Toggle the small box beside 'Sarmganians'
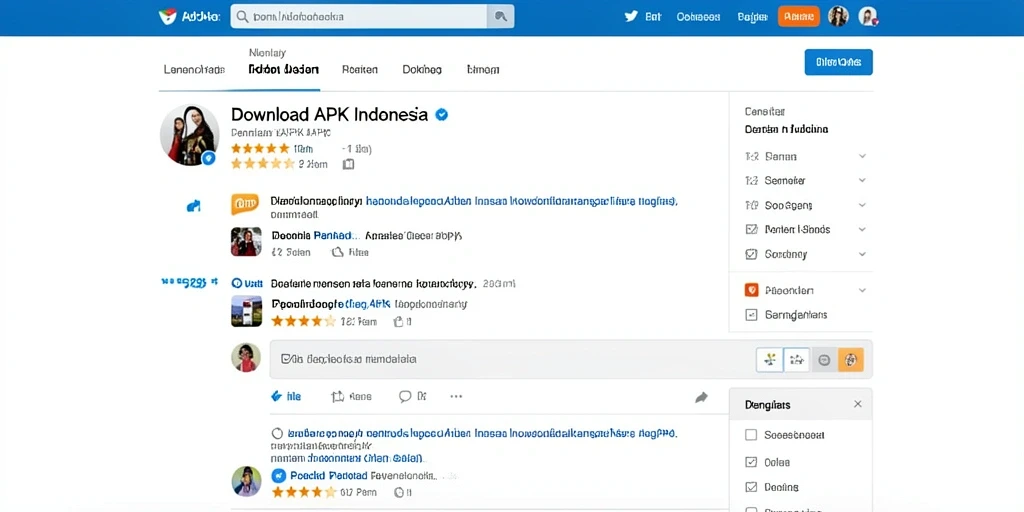Viewport: 1024px width, 512px height. pos(751,315)
